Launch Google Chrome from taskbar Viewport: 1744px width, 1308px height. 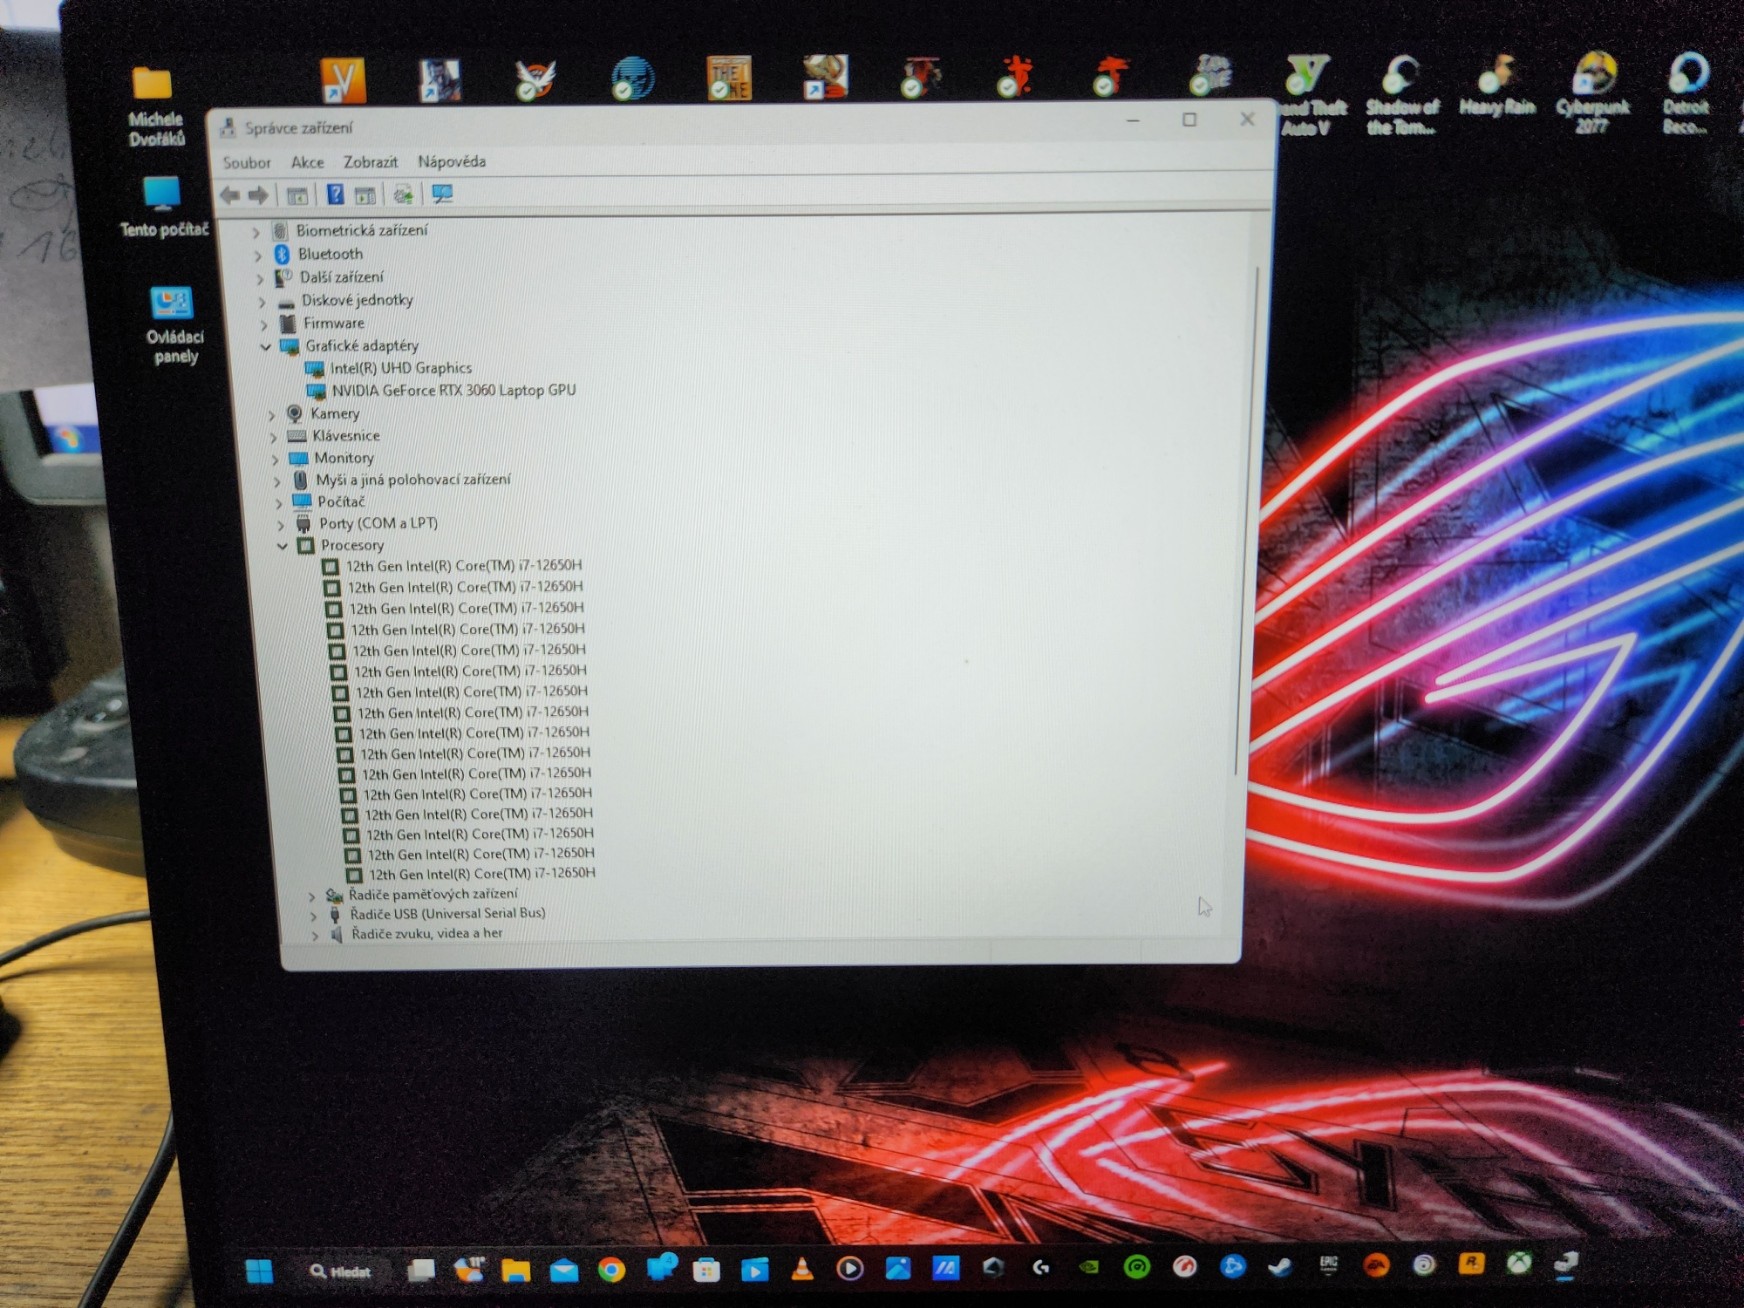point(611,1270)
